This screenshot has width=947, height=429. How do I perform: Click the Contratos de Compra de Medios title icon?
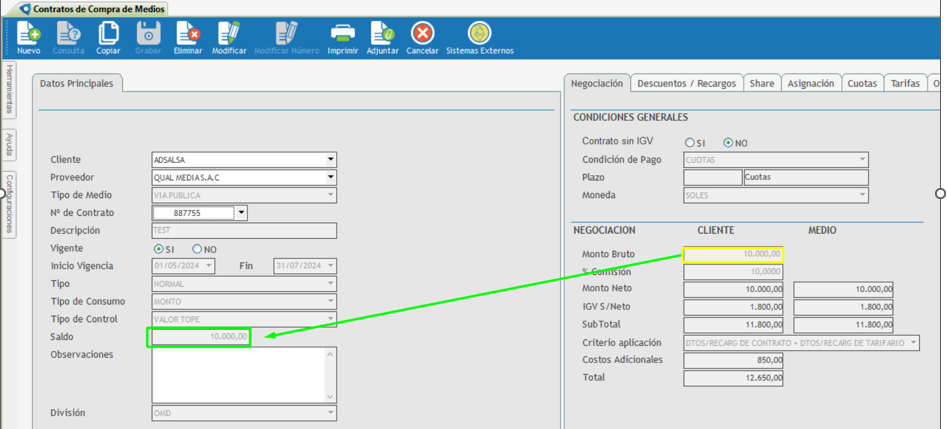[x=25, y=10]
